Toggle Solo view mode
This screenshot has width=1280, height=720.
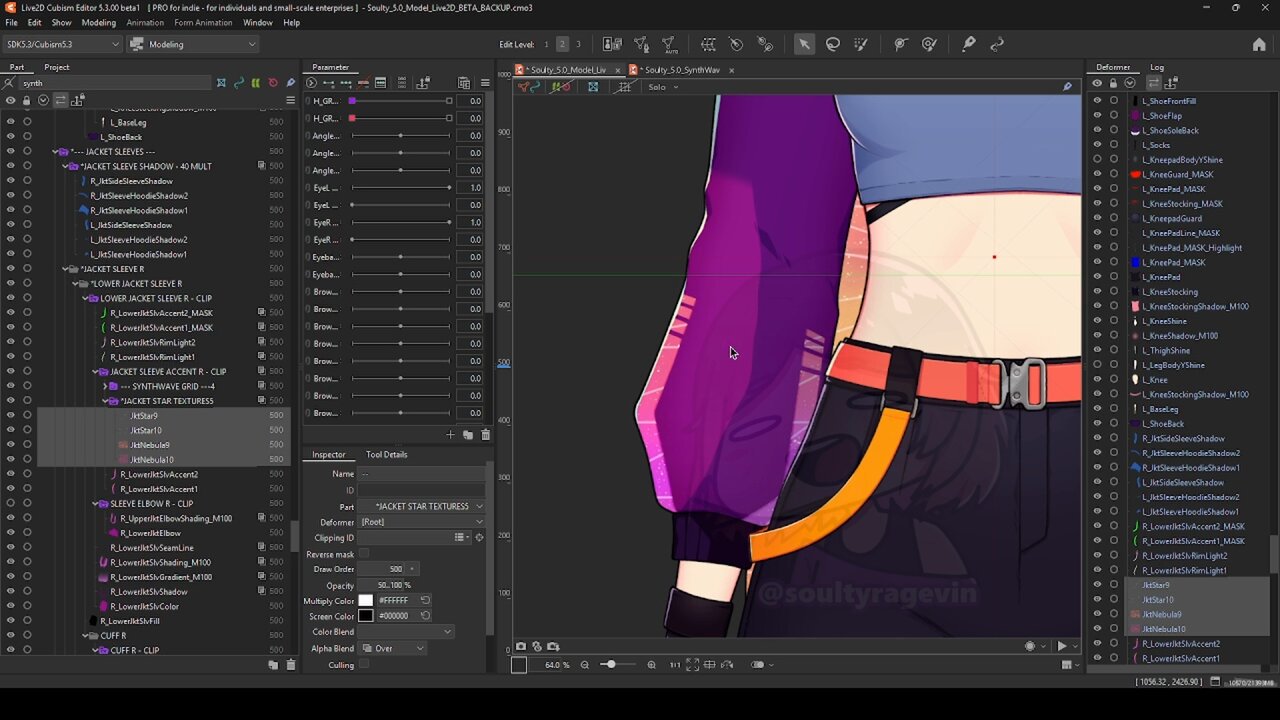coord(656,87)
